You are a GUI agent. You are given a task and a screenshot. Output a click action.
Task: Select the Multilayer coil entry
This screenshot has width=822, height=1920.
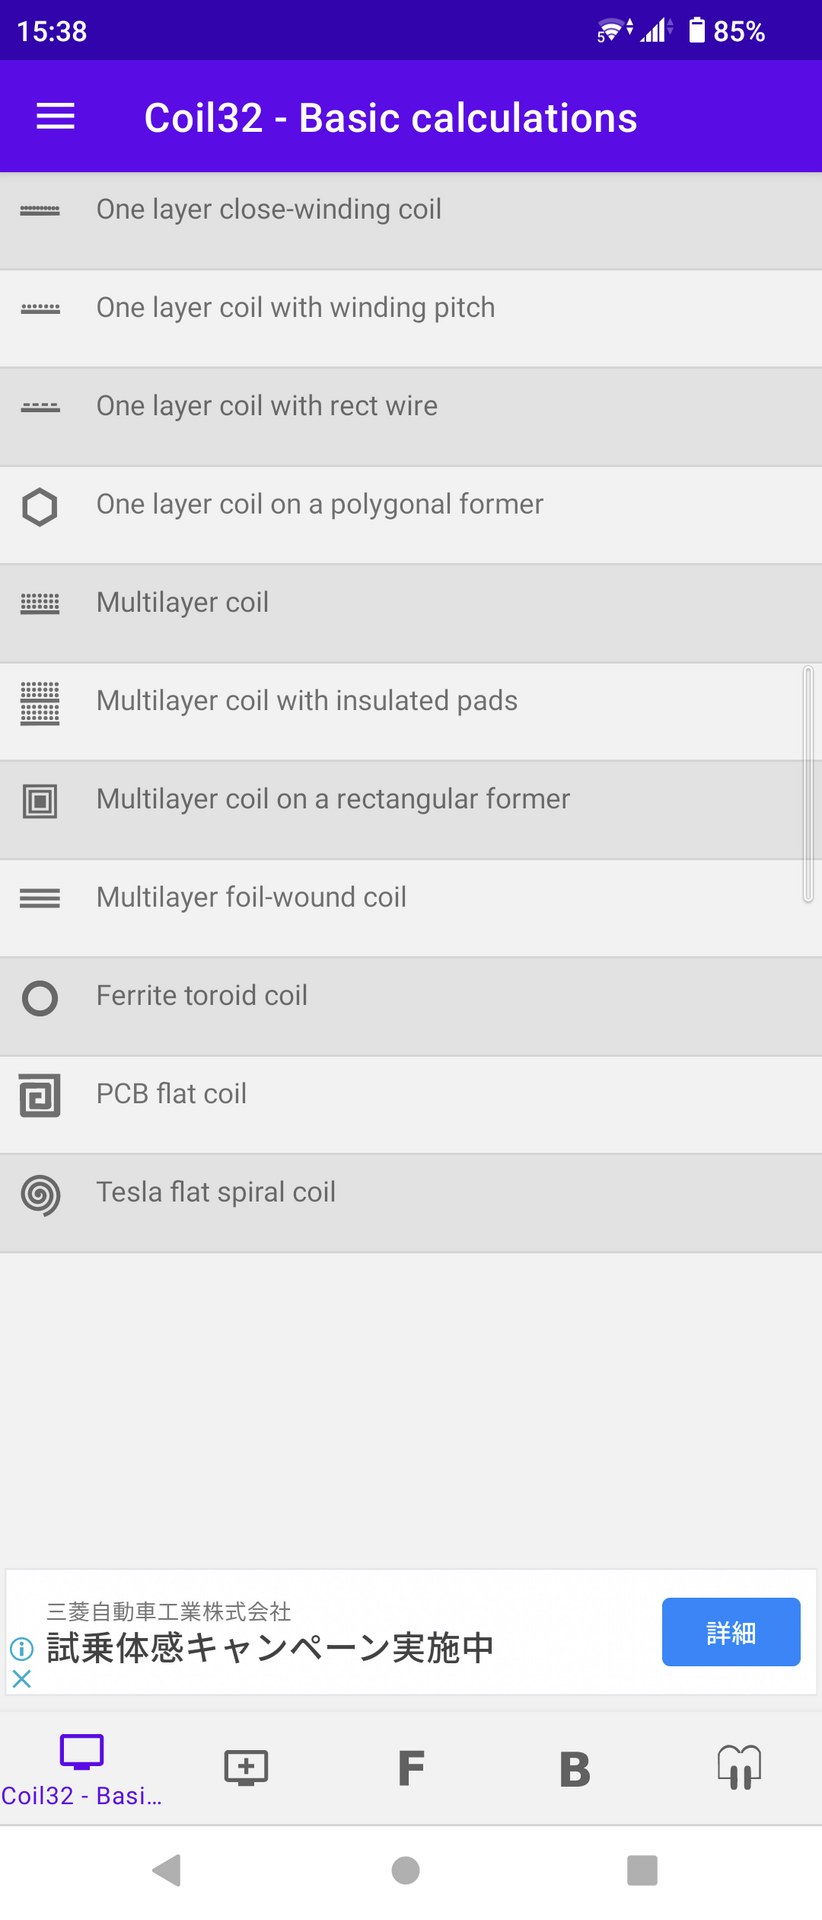[x=183, y=603]
